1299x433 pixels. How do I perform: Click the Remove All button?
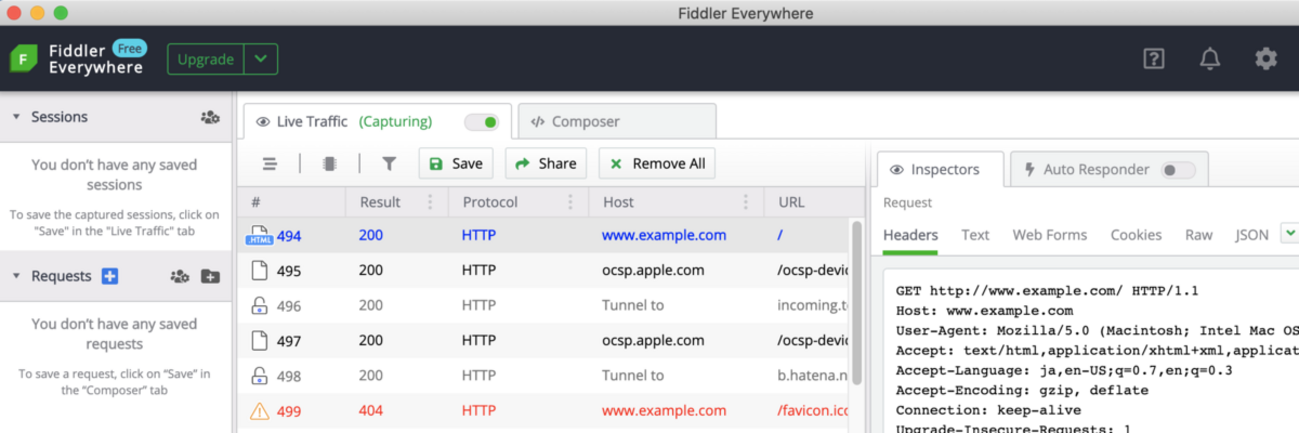click(x=657, y=164)
